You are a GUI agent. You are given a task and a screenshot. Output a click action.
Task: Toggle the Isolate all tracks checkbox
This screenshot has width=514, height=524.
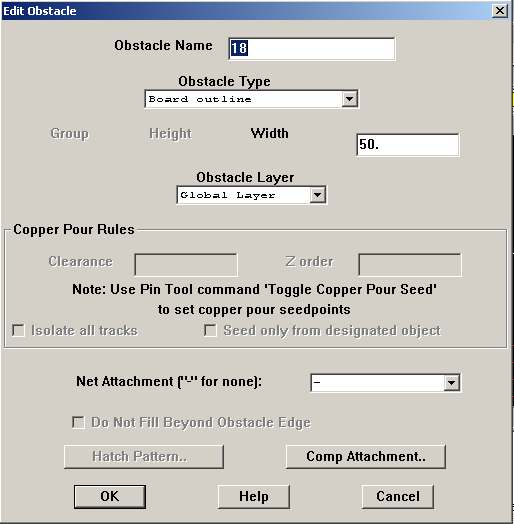point(18,331)
